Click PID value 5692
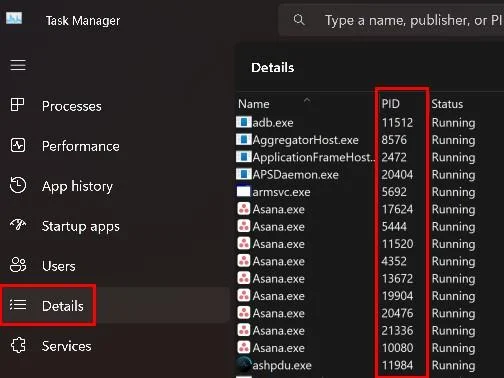The width and height of the screenshot is (504, 378). coord(394,192)
